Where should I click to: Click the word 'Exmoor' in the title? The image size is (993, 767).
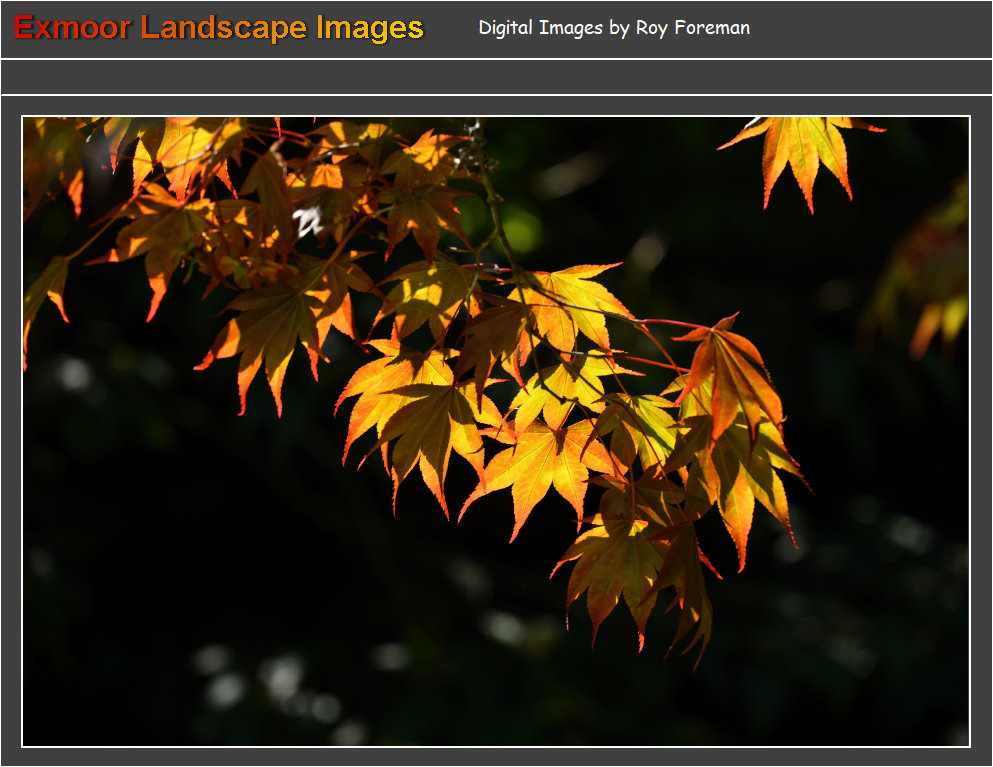[72, 28]
